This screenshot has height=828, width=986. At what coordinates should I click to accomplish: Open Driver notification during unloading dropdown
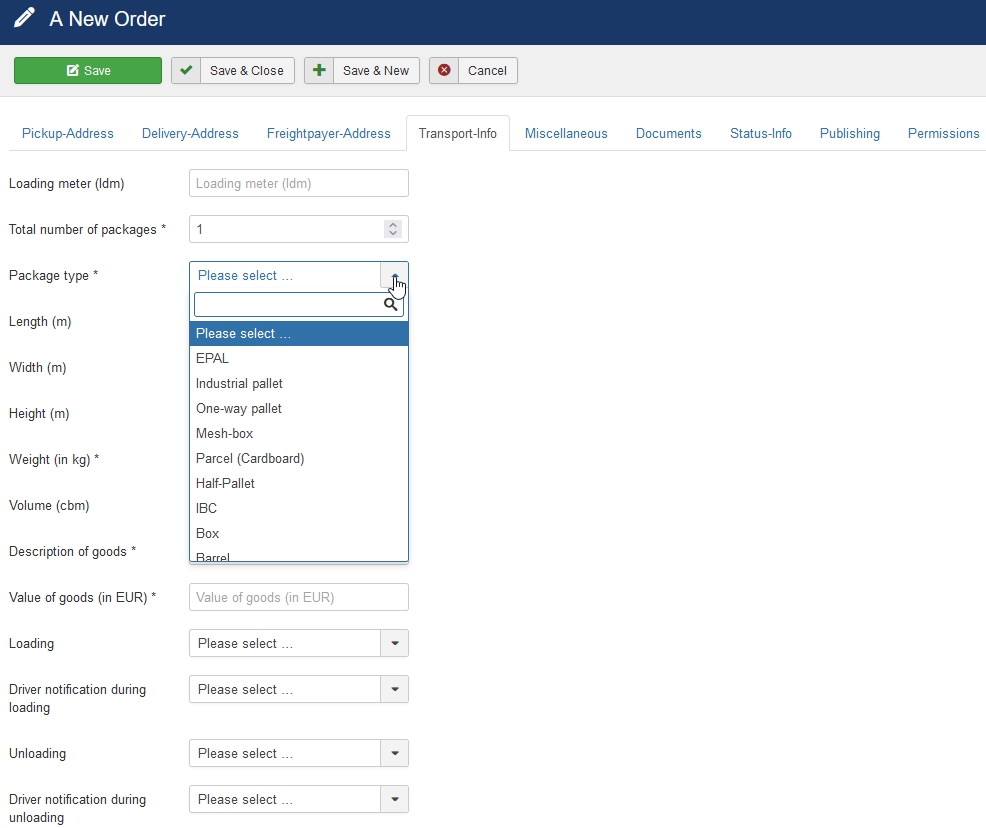click(299, 799)
